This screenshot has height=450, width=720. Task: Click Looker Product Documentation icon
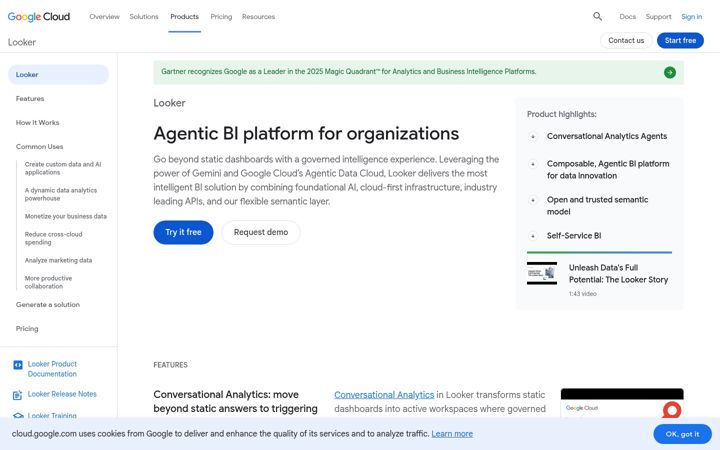(x=18, y=365)
